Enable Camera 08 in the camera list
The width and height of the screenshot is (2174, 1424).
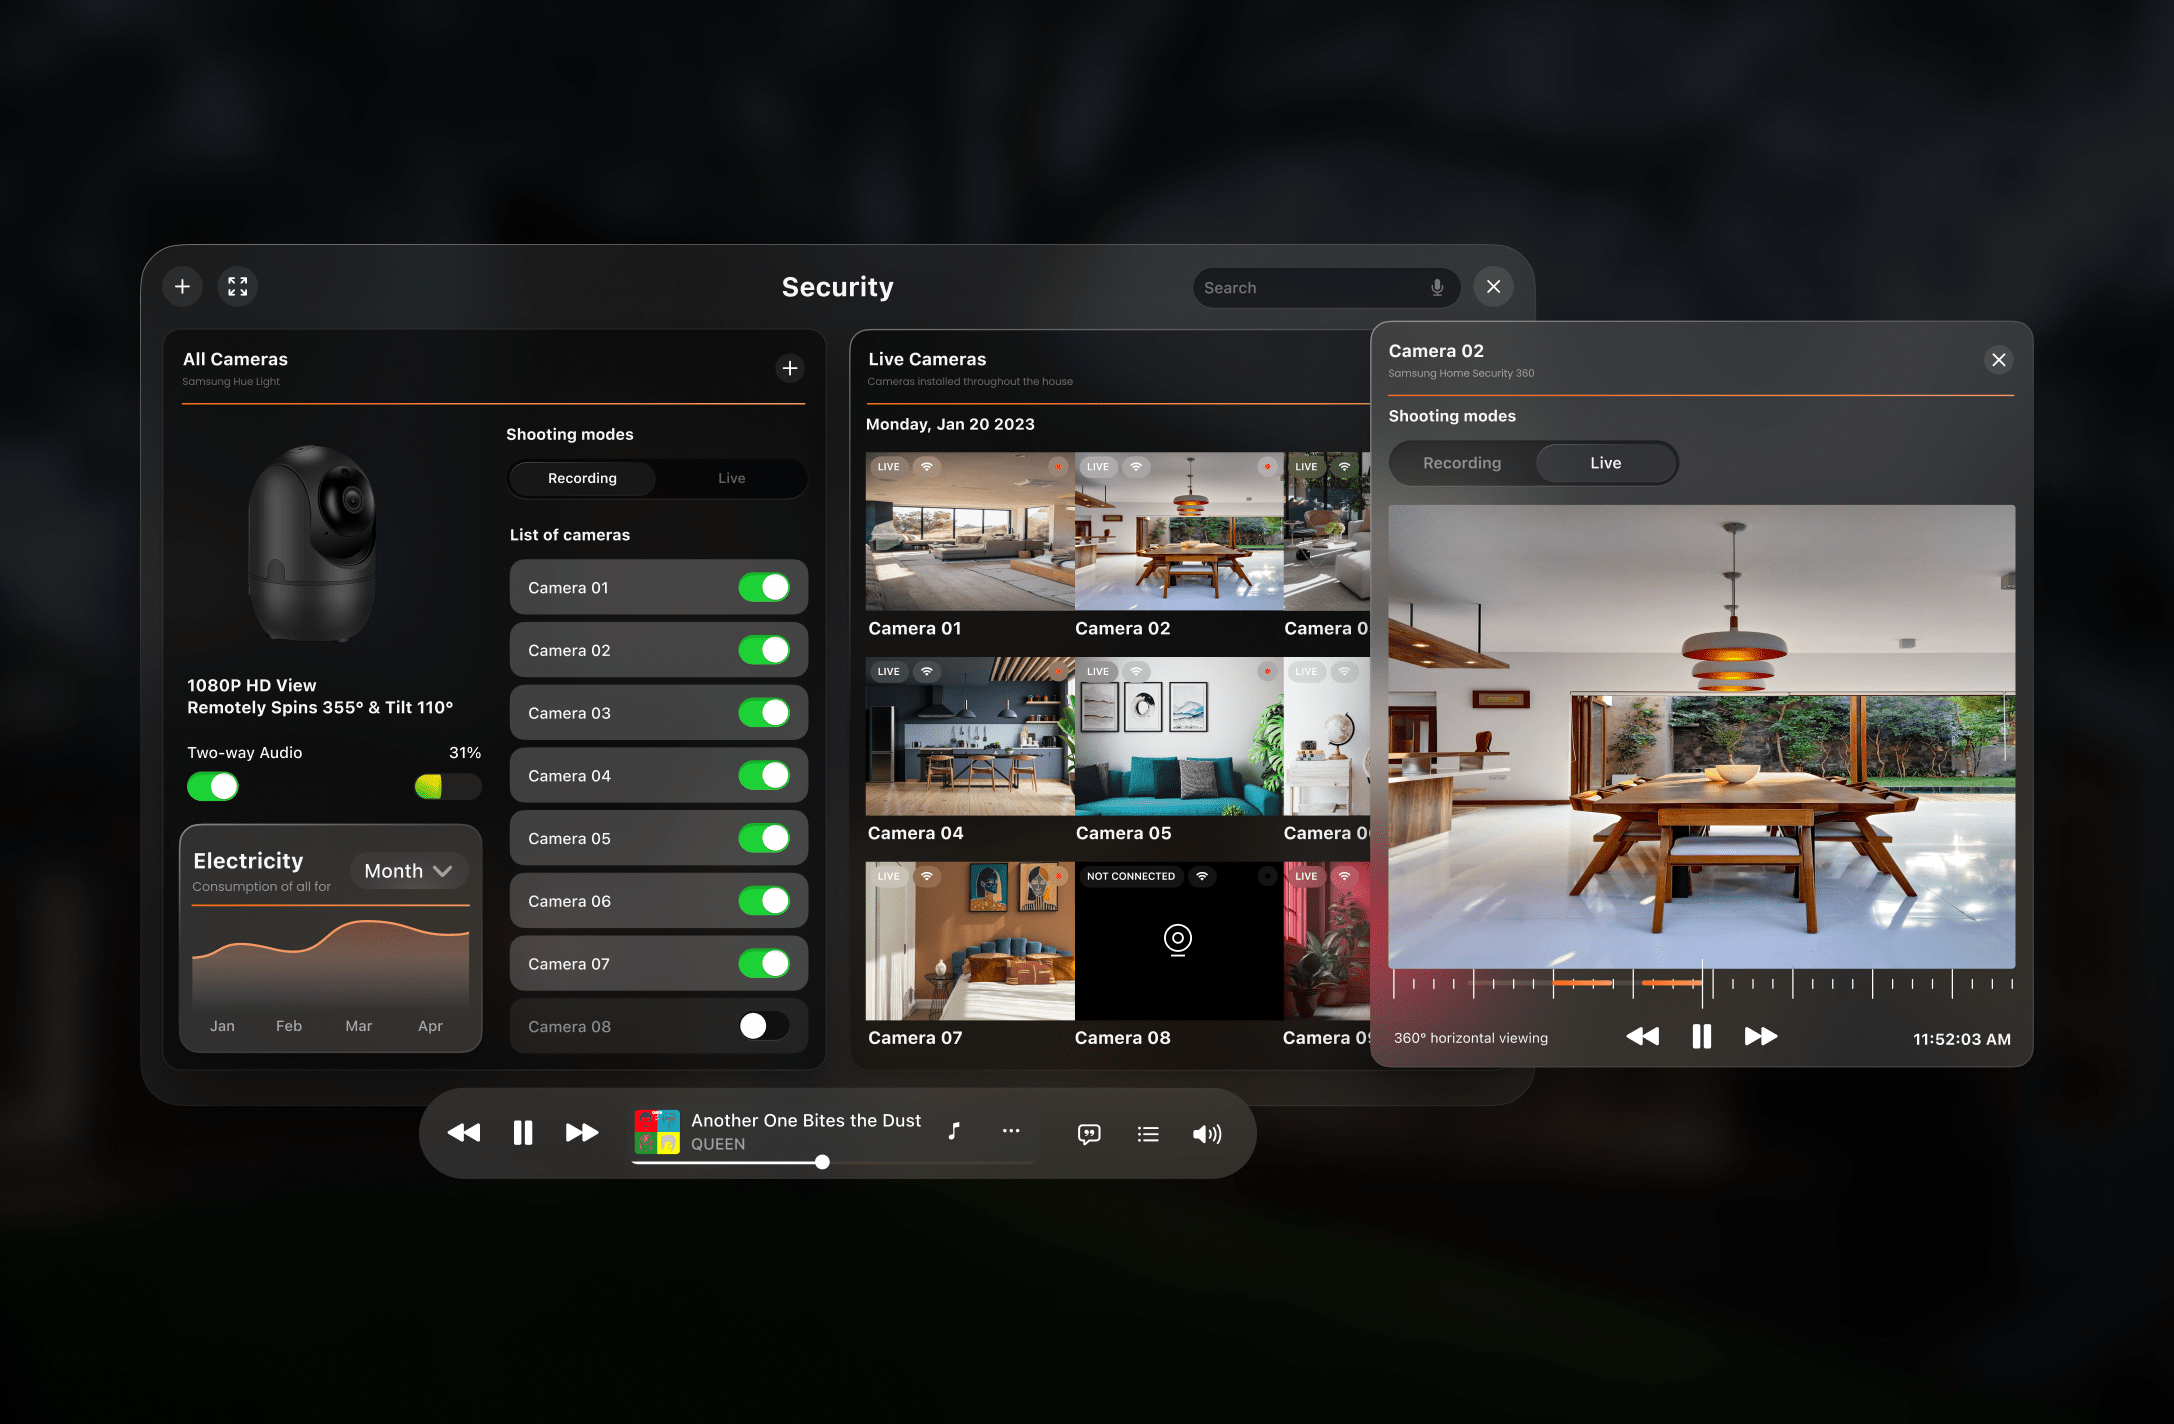[x=766, y=1026]
